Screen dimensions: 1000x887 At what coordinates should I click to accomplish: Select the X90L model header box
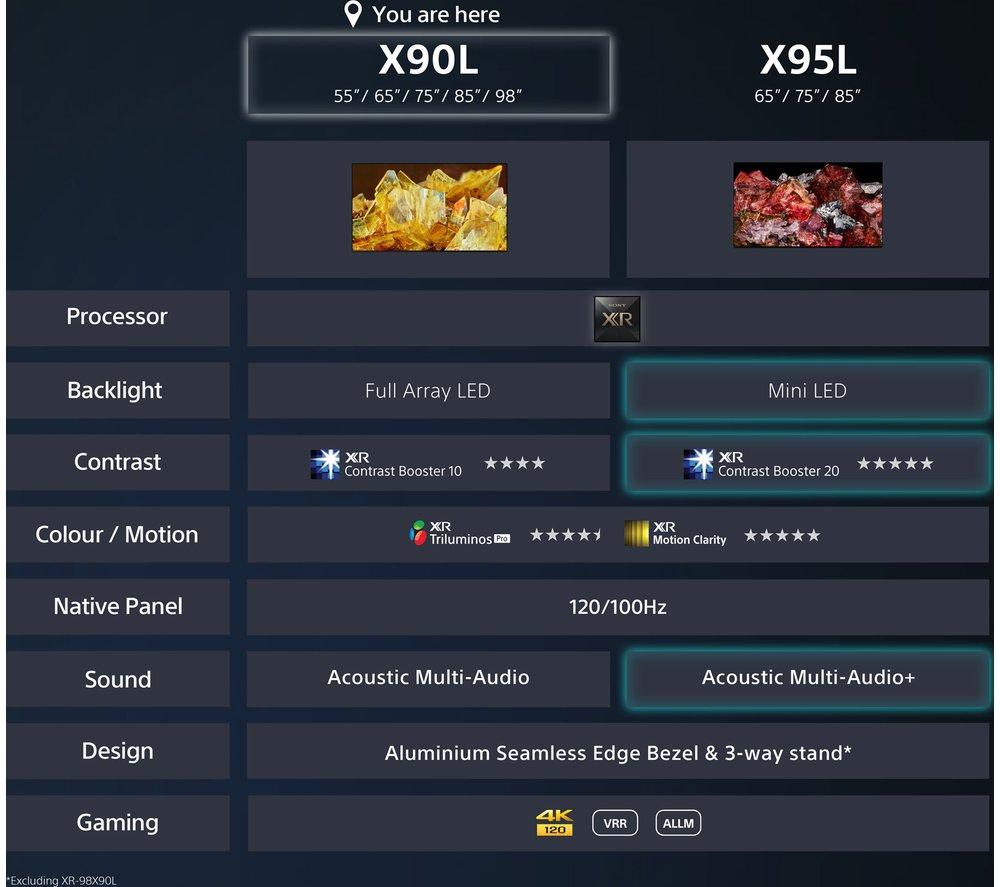click(429, 75)
